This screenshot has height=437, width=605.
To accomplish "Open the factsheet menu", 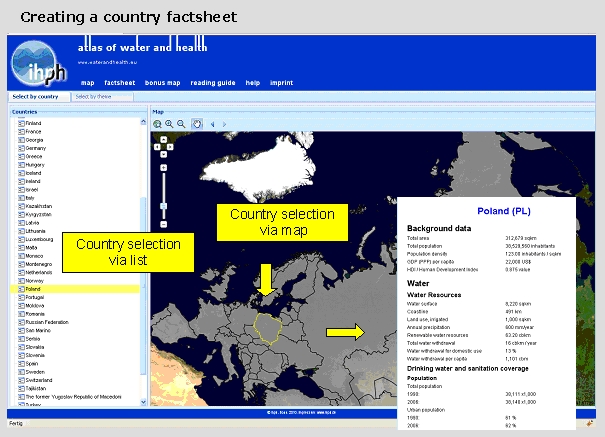I will [120, 82].
